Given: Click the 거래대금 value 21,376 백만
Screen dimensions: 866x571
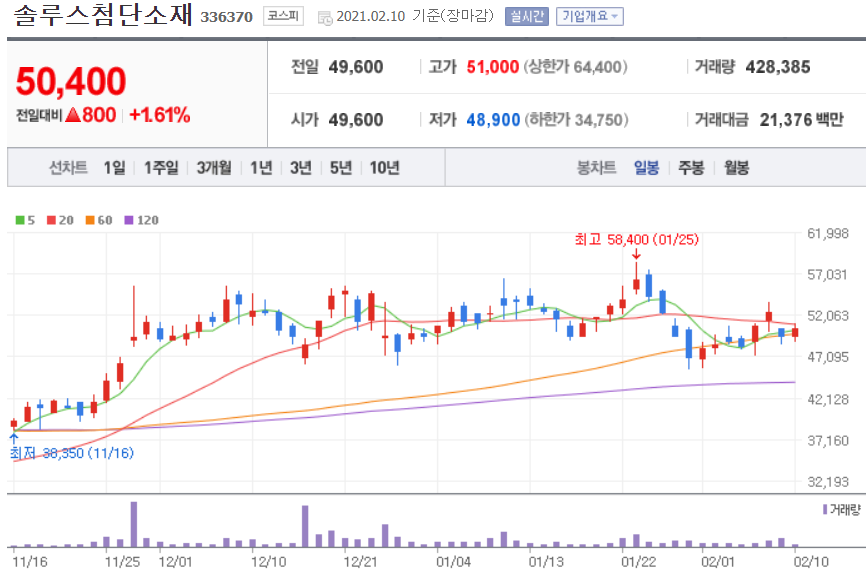Looking at the screenshot, I should pos(801,120).
